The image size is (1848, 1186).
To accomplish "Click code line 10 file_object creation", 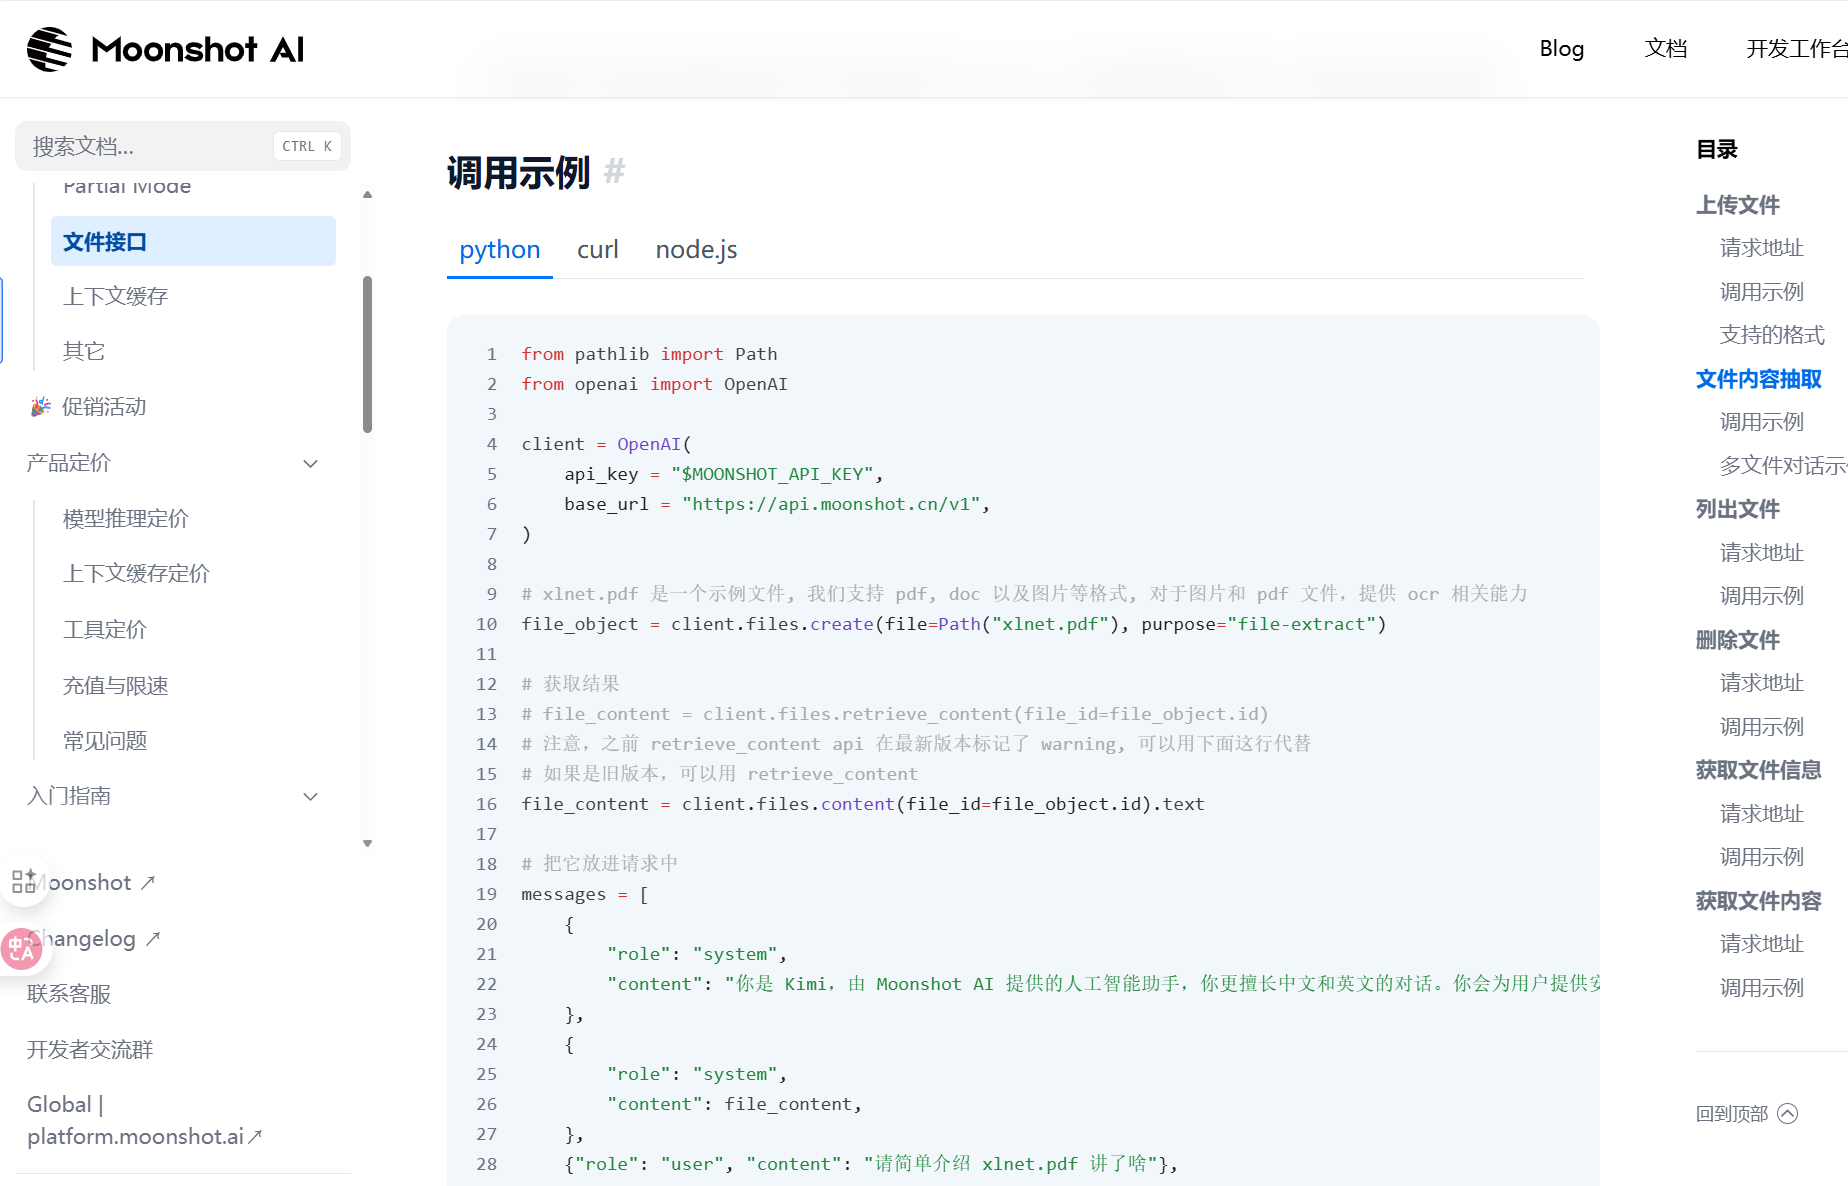I will (x=954, y=624).
